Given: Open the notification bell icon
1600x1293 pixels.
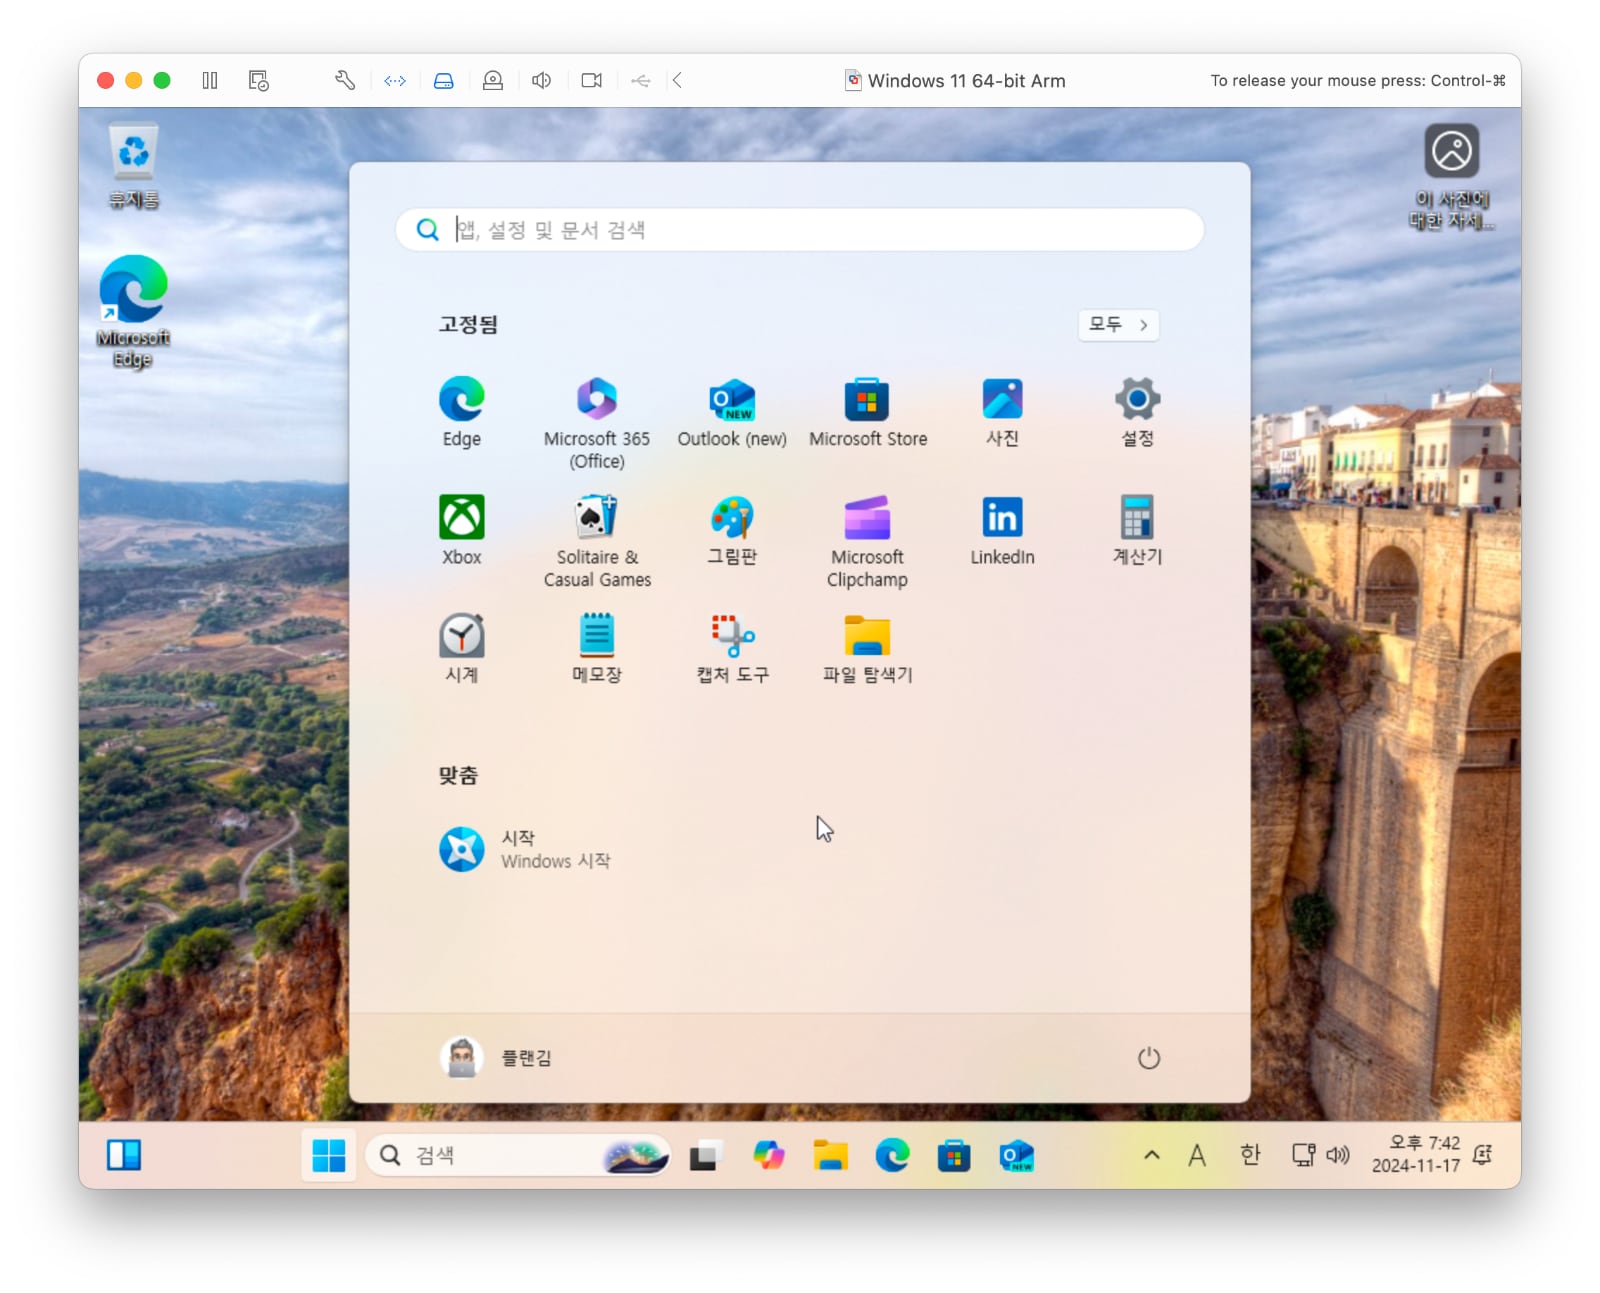Looking at the screenshot, I should (x=1483, y=1155).
